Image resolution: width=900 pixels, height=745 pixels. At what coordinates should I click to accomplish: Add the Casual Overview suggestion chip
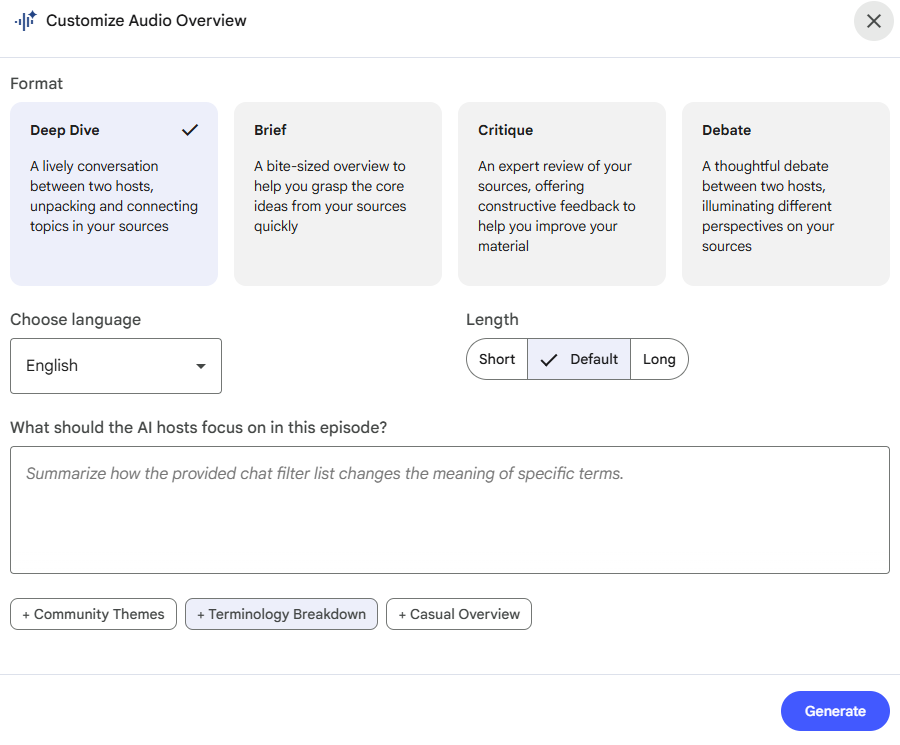coord(459,614)
